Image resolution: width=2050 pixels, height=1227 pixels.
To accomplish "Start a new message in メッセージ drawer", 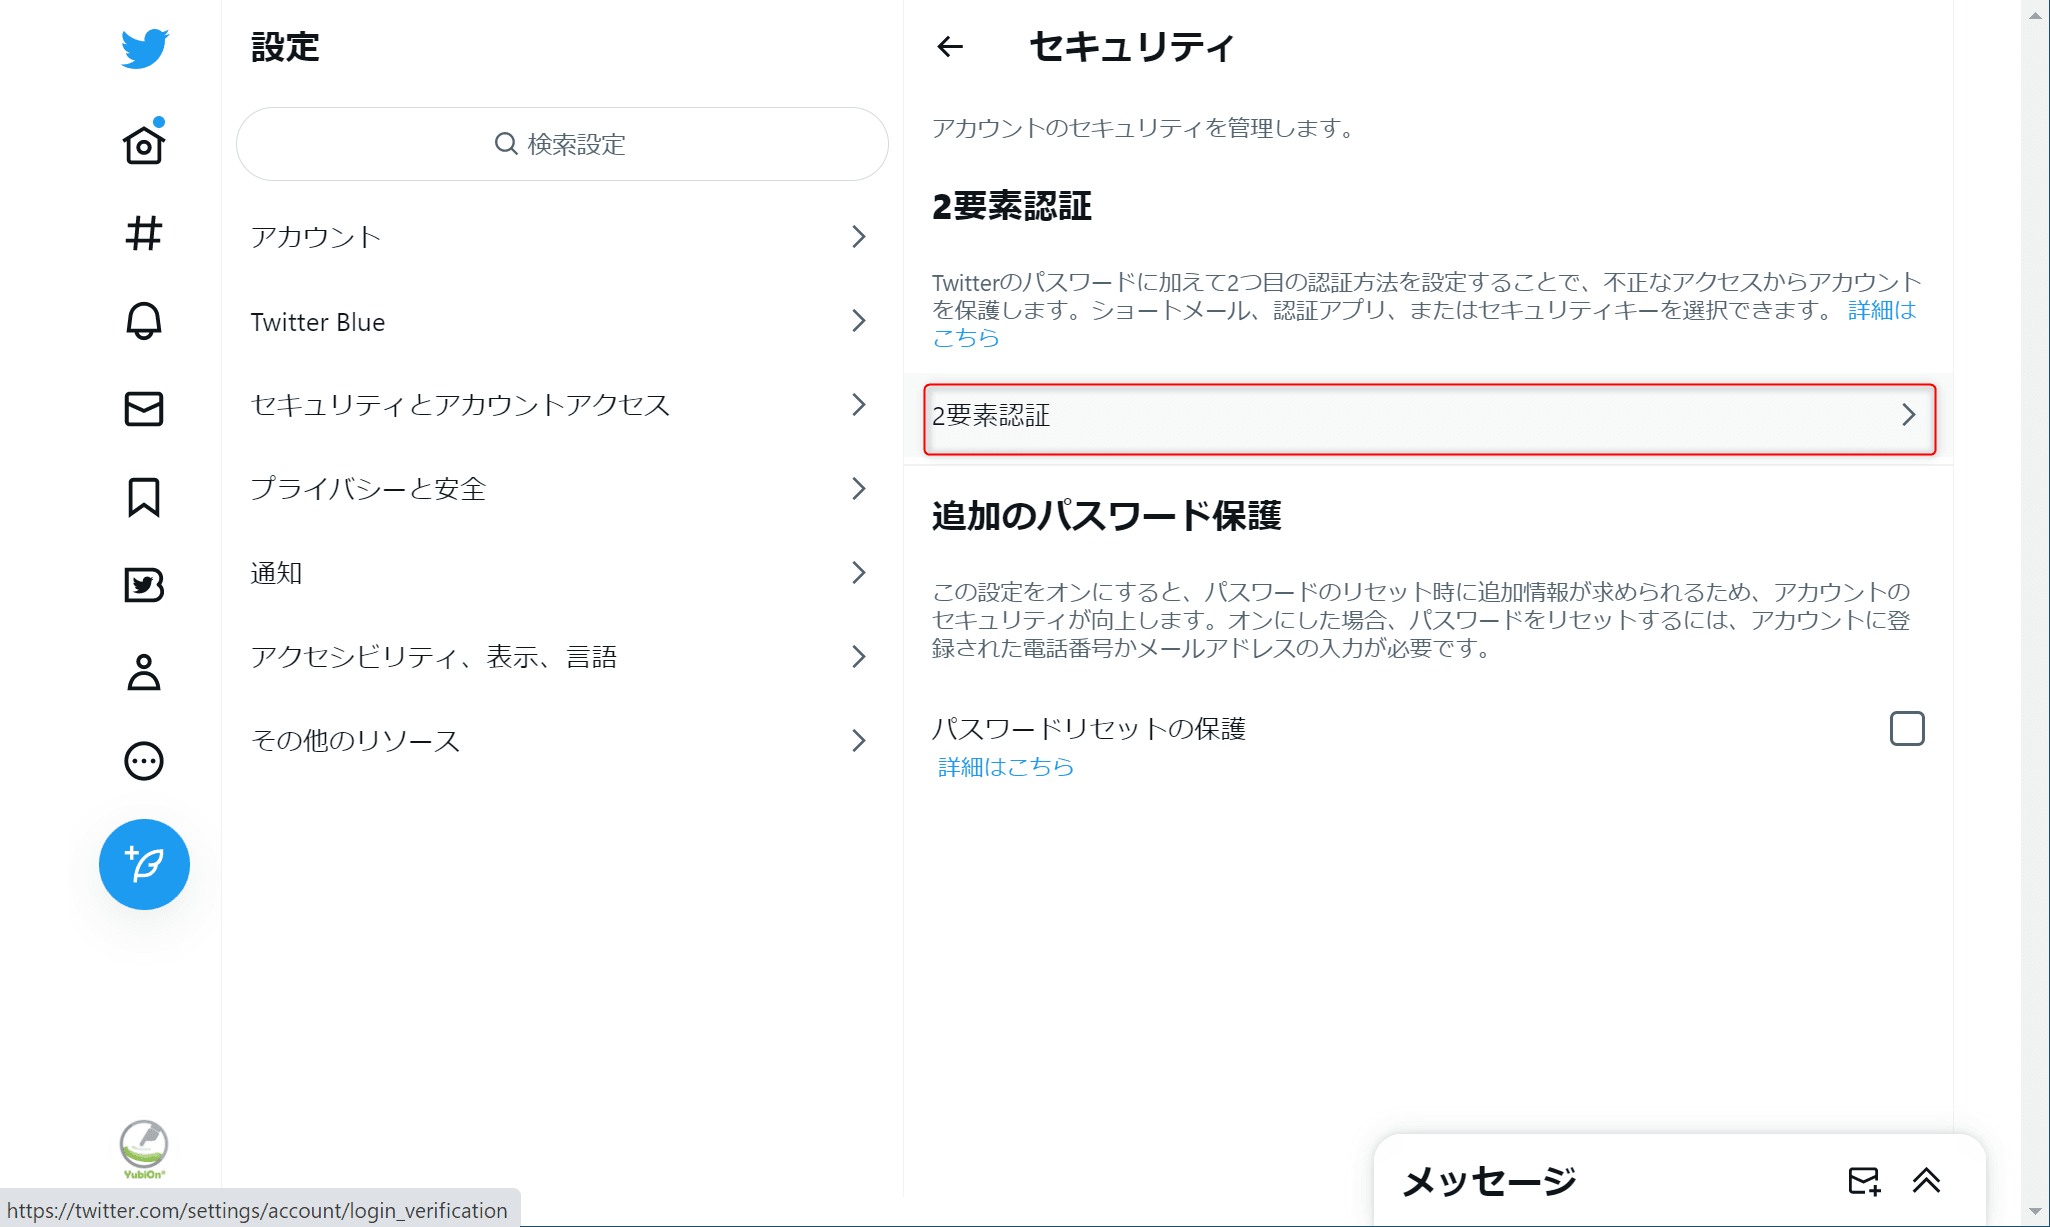I will tap(1864, 1181).
